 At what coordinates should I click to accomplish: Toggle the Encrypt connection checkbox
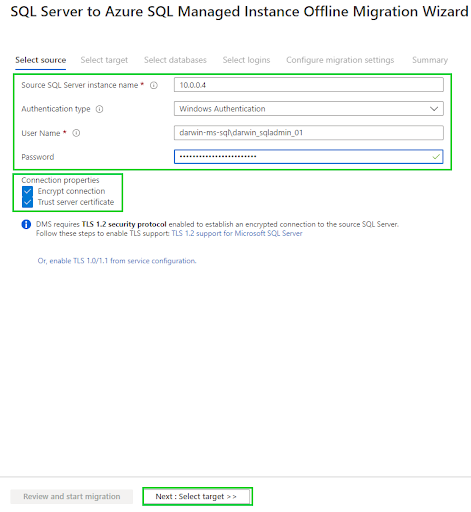click(27, 191)
